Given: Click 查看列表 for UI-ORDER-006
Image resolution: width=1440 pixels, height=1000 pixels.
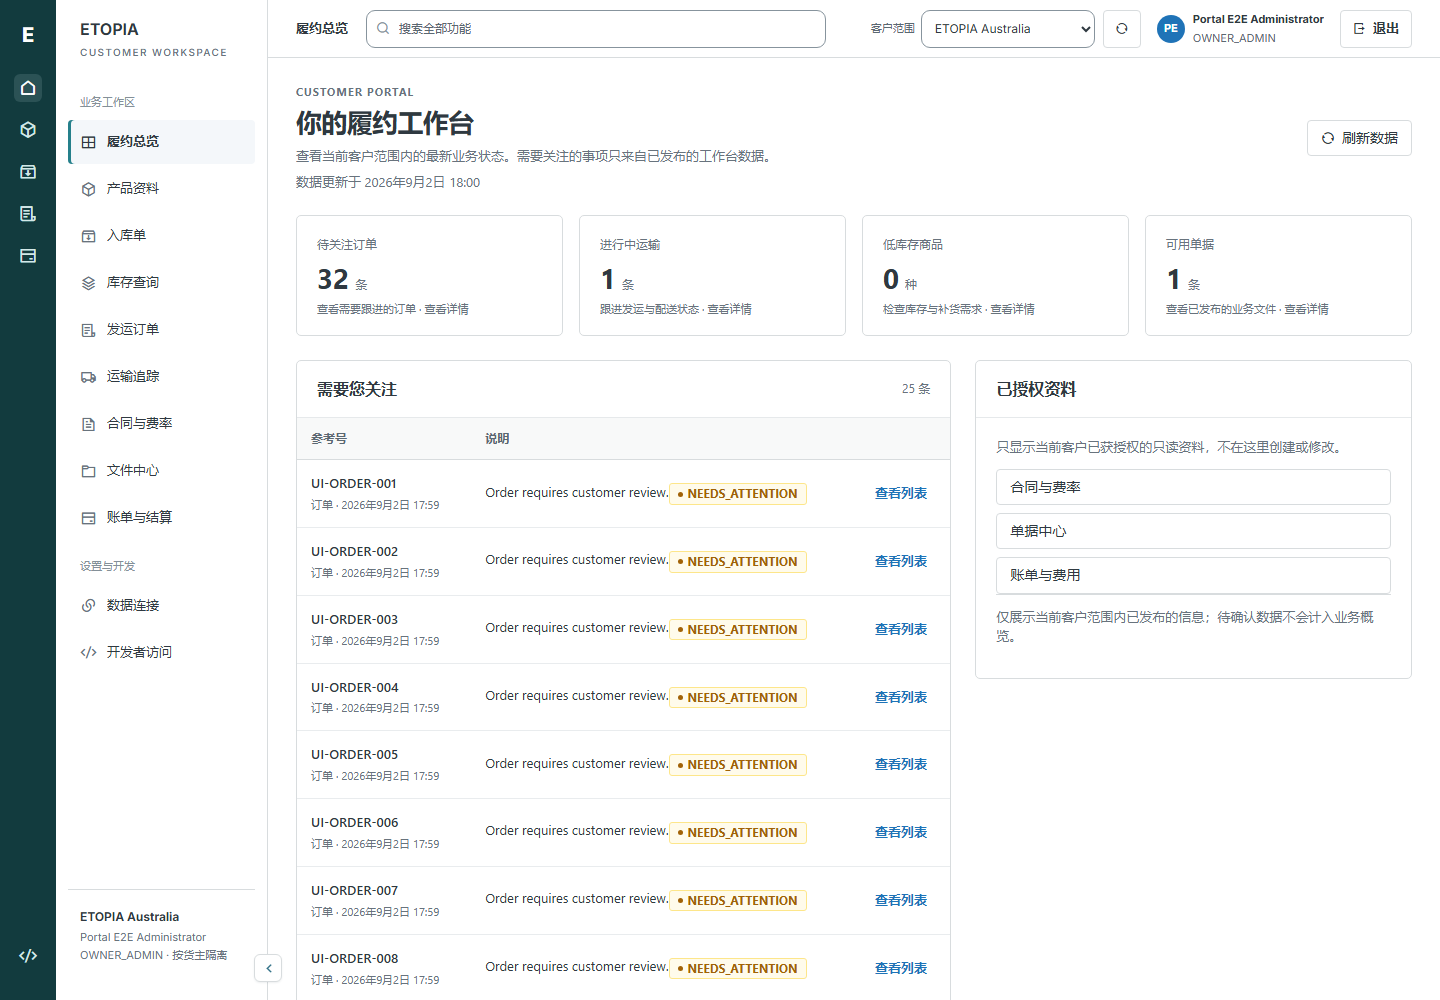Looking at the screenshot, I should coord(901,833).
